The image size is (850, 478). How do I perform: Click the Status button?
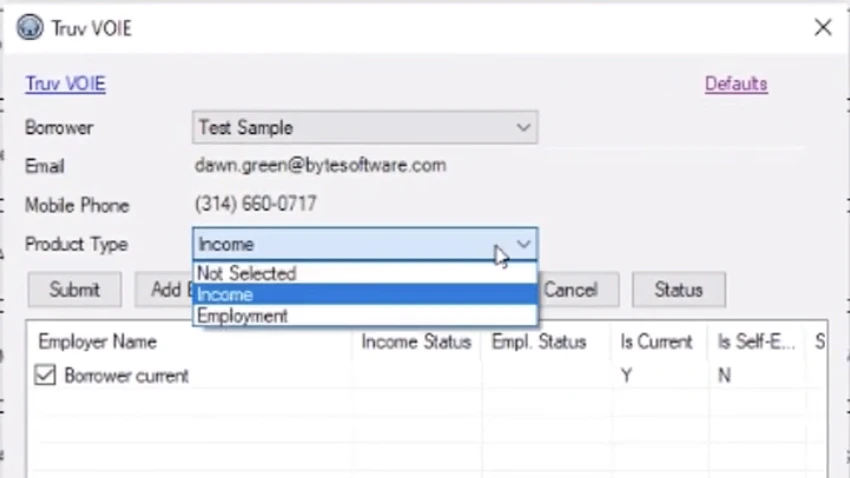678,290
